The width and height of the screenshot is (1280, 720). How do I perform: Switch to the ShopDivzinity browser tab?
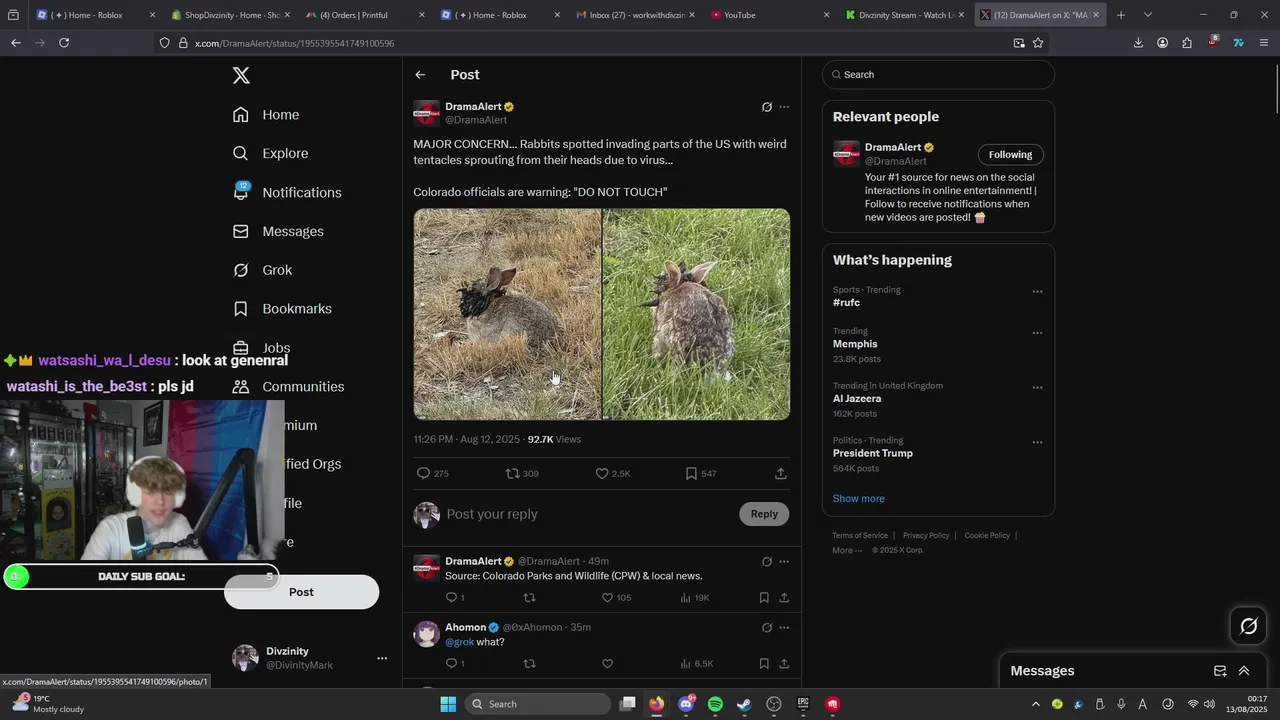tap(229, 15)
